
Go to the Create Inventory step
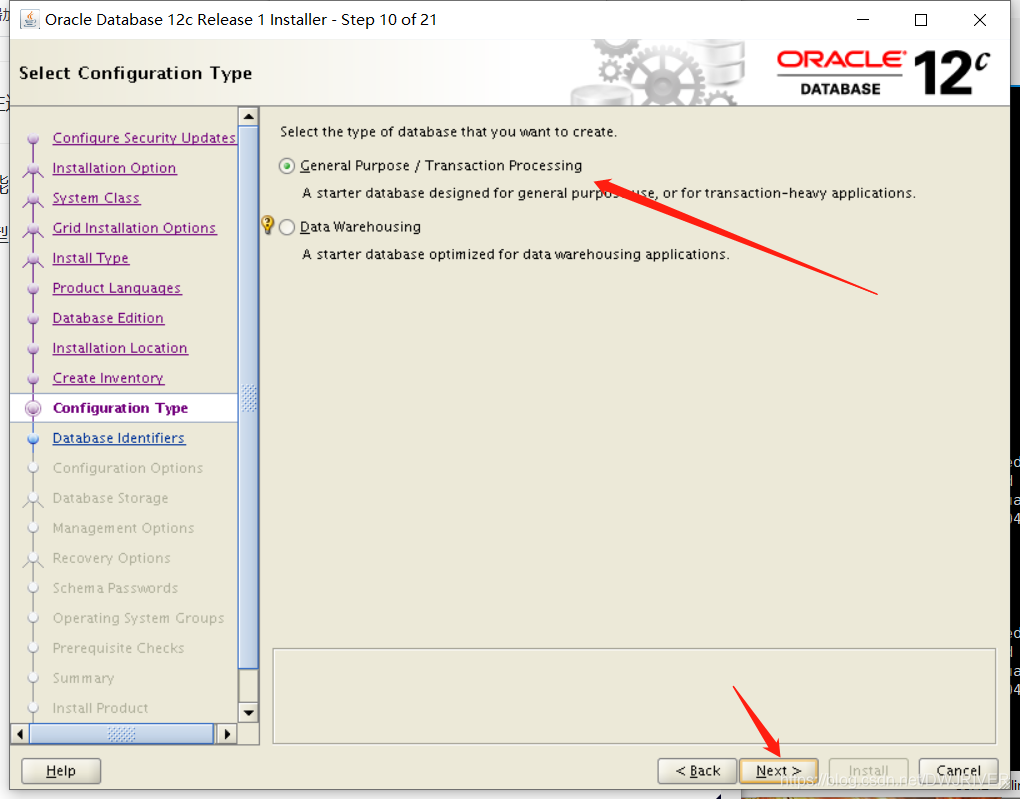coord(108,378)
